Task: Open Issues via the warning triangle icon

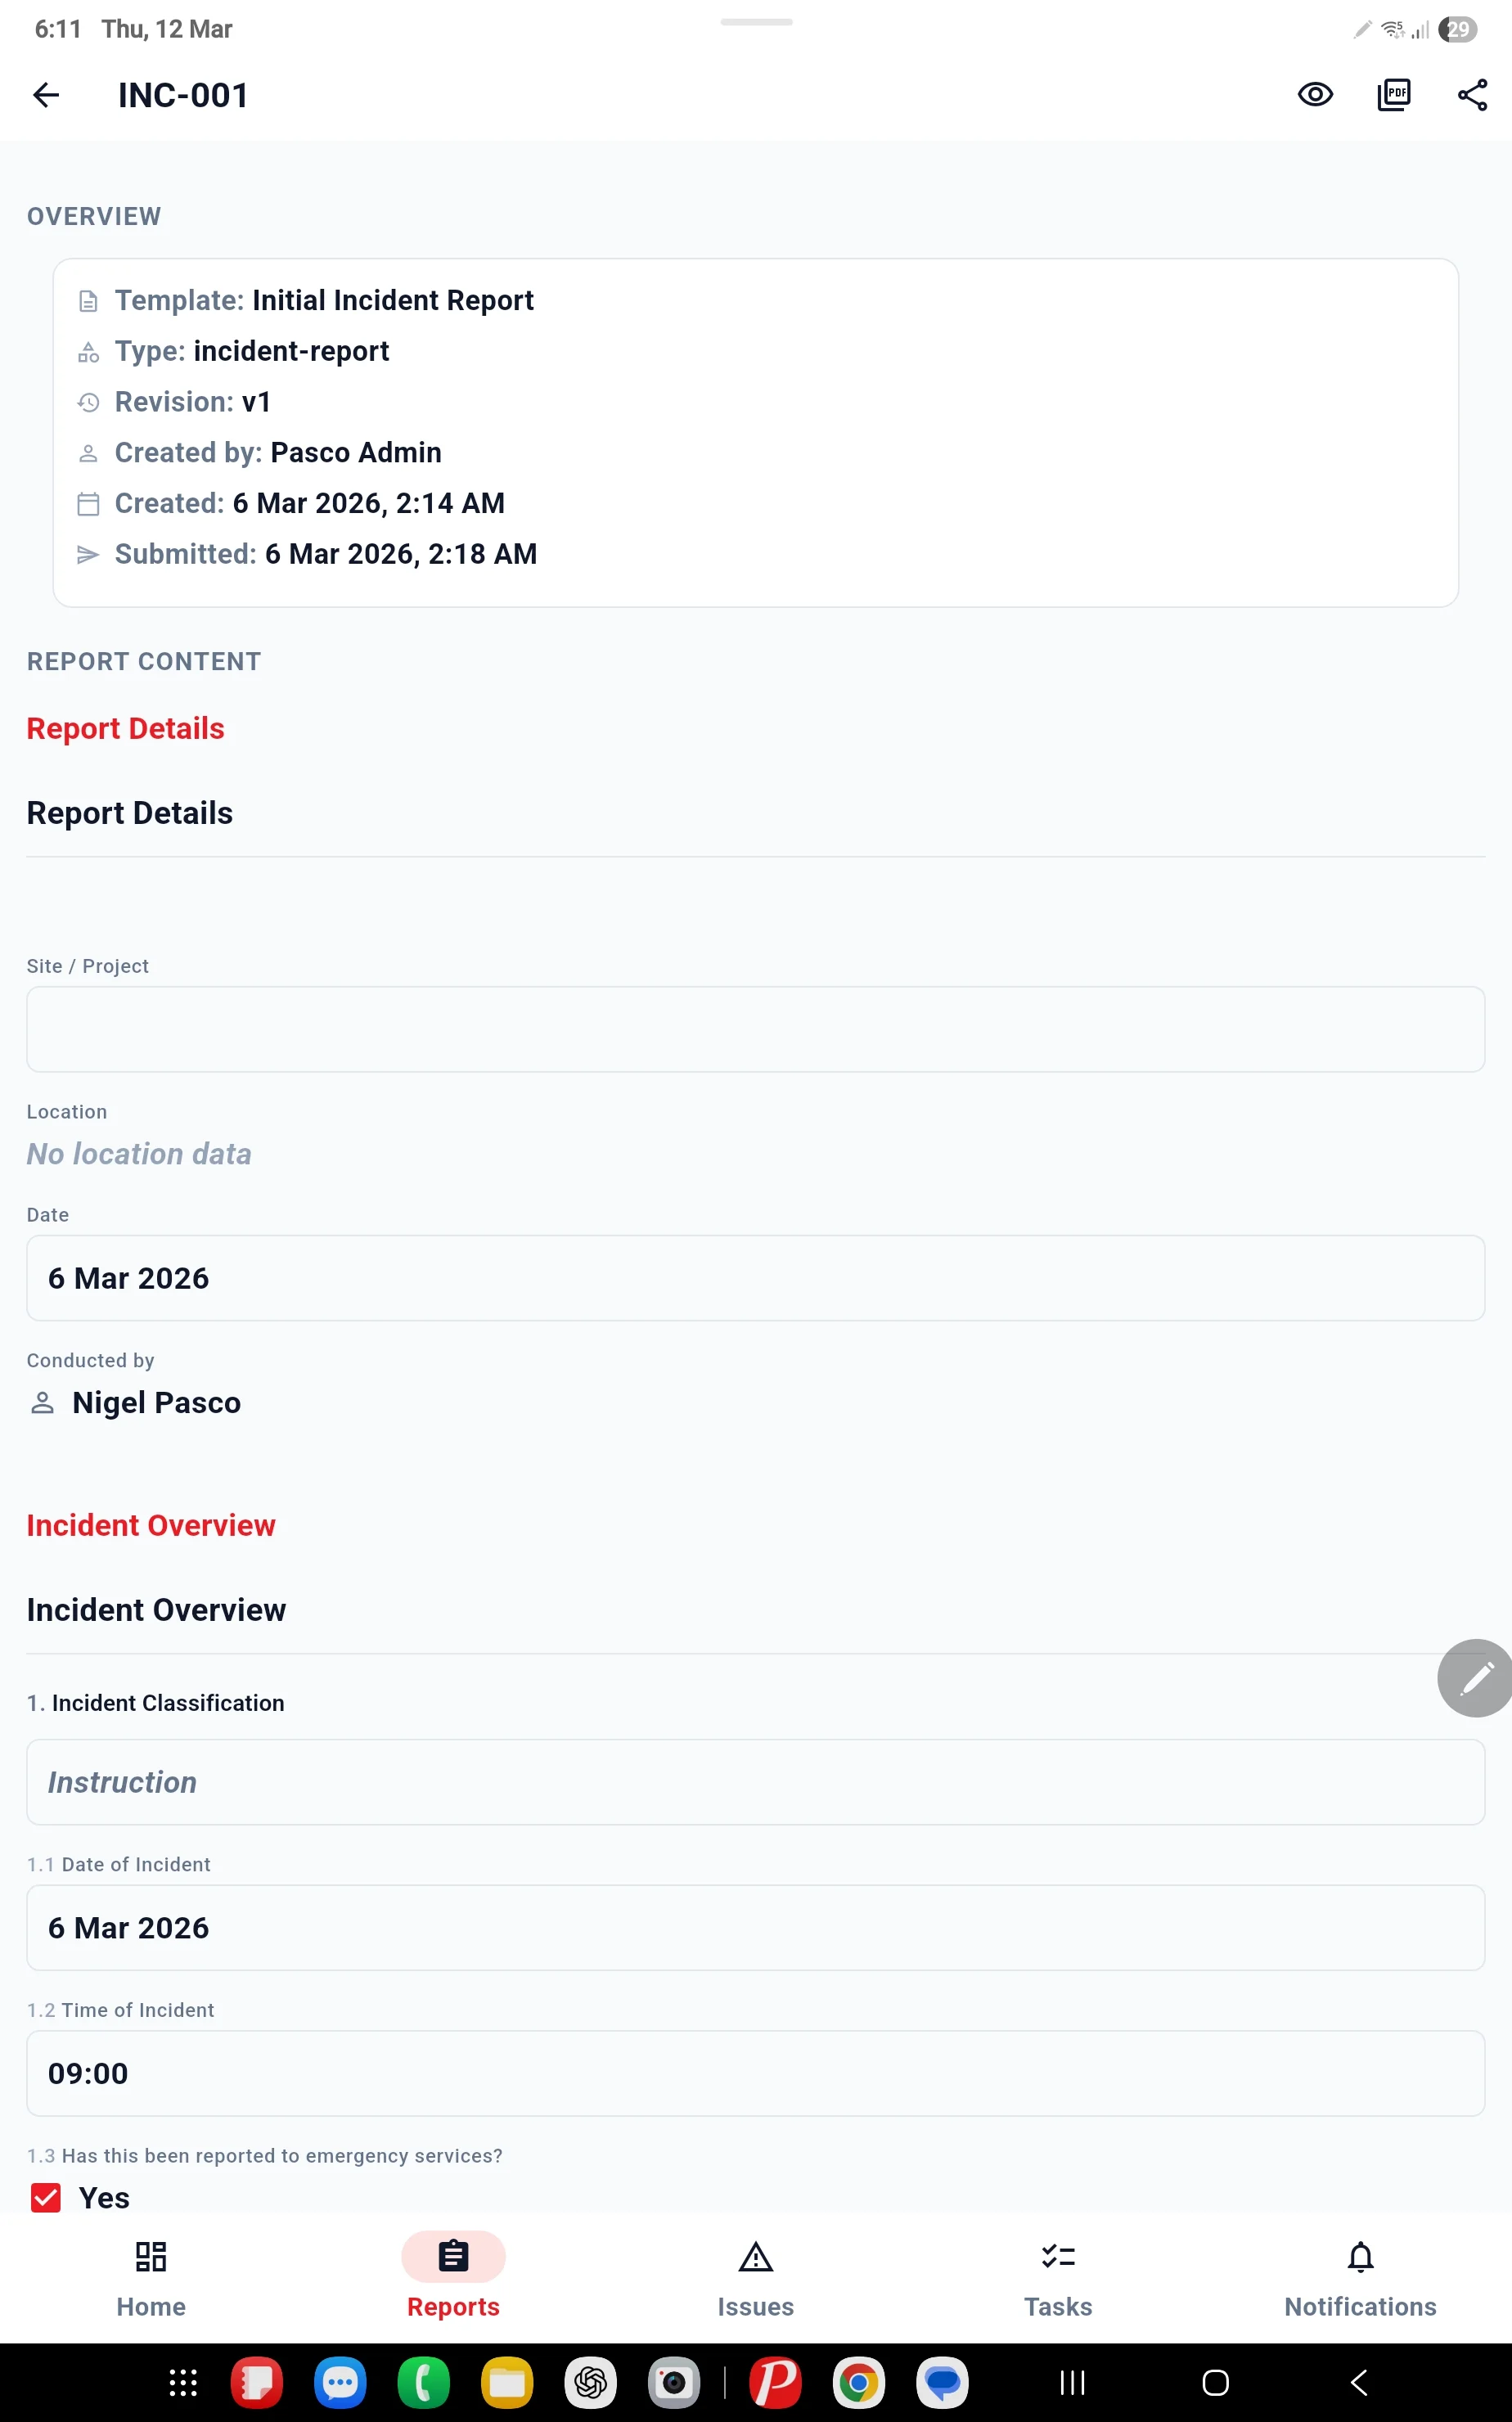Action: pos(755,2280)
